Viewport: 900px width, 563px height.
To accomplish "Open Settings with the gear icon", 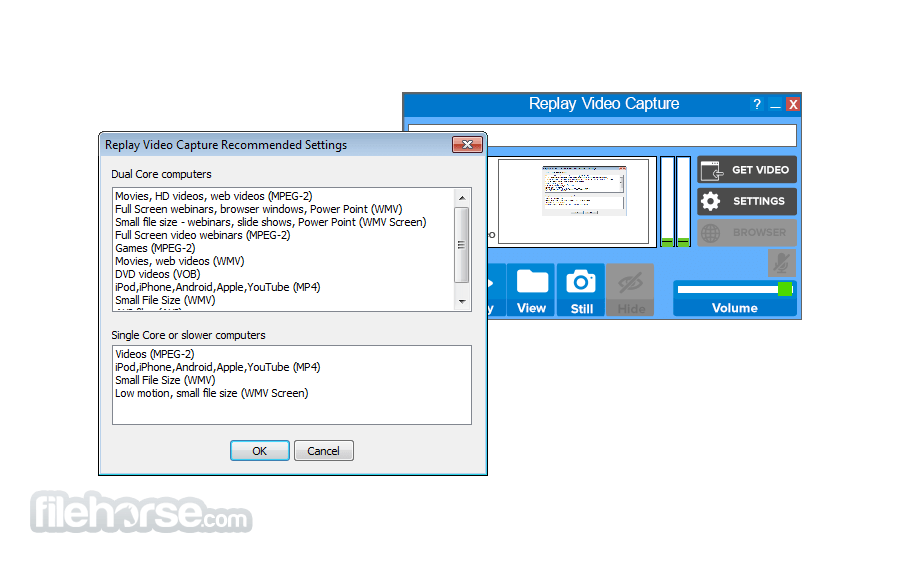I will point(747,201).
